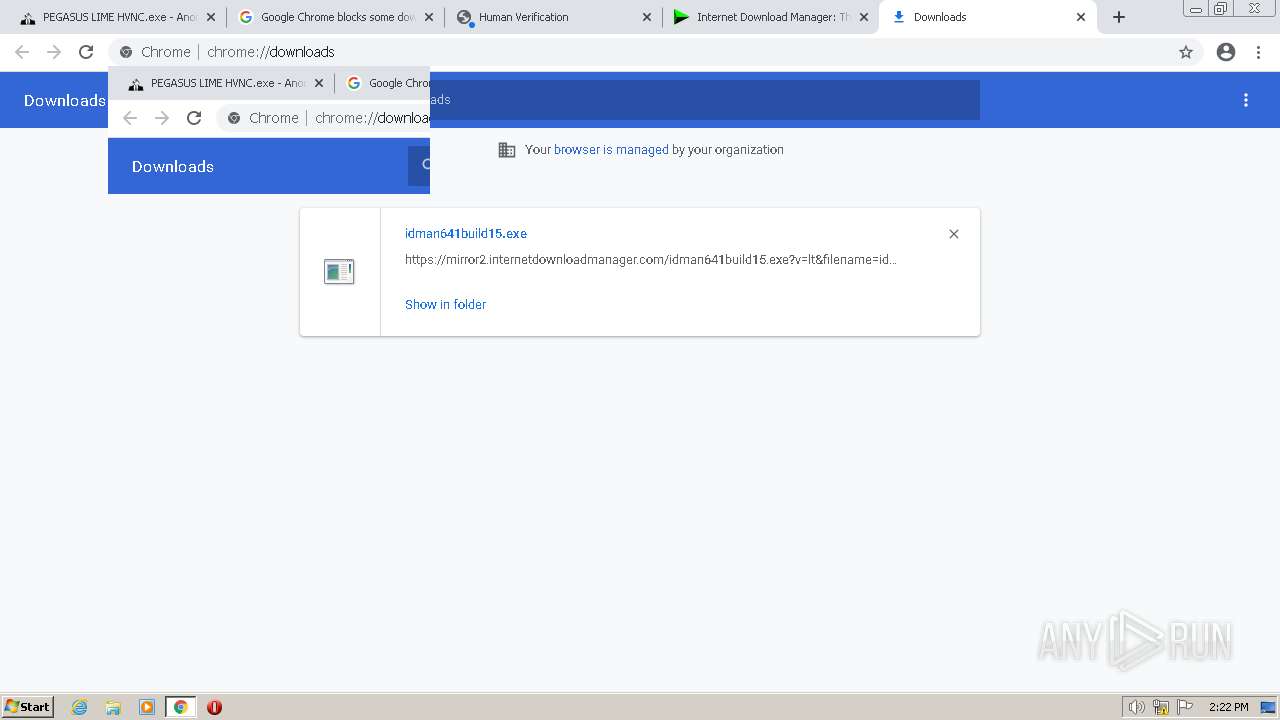The height and width of the screenshot is (720, 1280).
Task: Close the Internet Download Manager tab
Action: coord(864,17)
